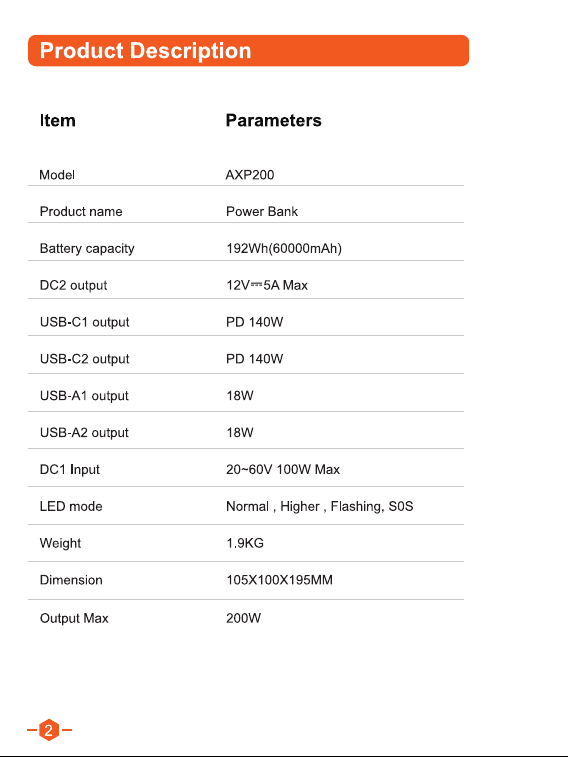Screen dimensions: 568x757
Task: Select the USB-C1 output label
Action: coord(84,322)
